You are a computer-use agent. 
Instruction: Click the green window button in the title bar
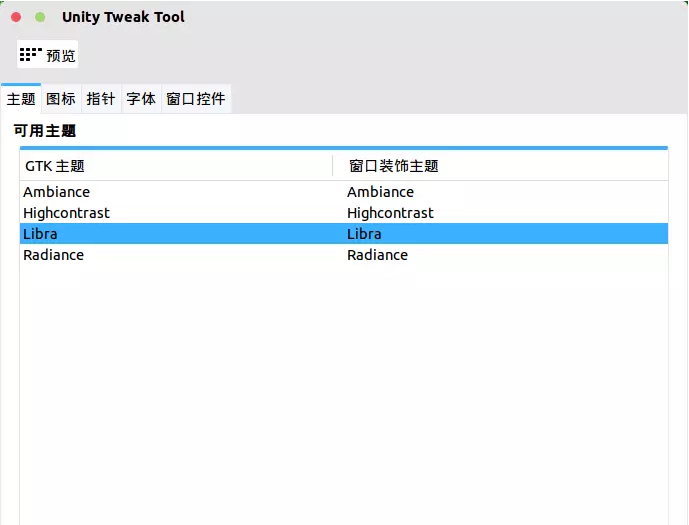[x=40, y=17]
